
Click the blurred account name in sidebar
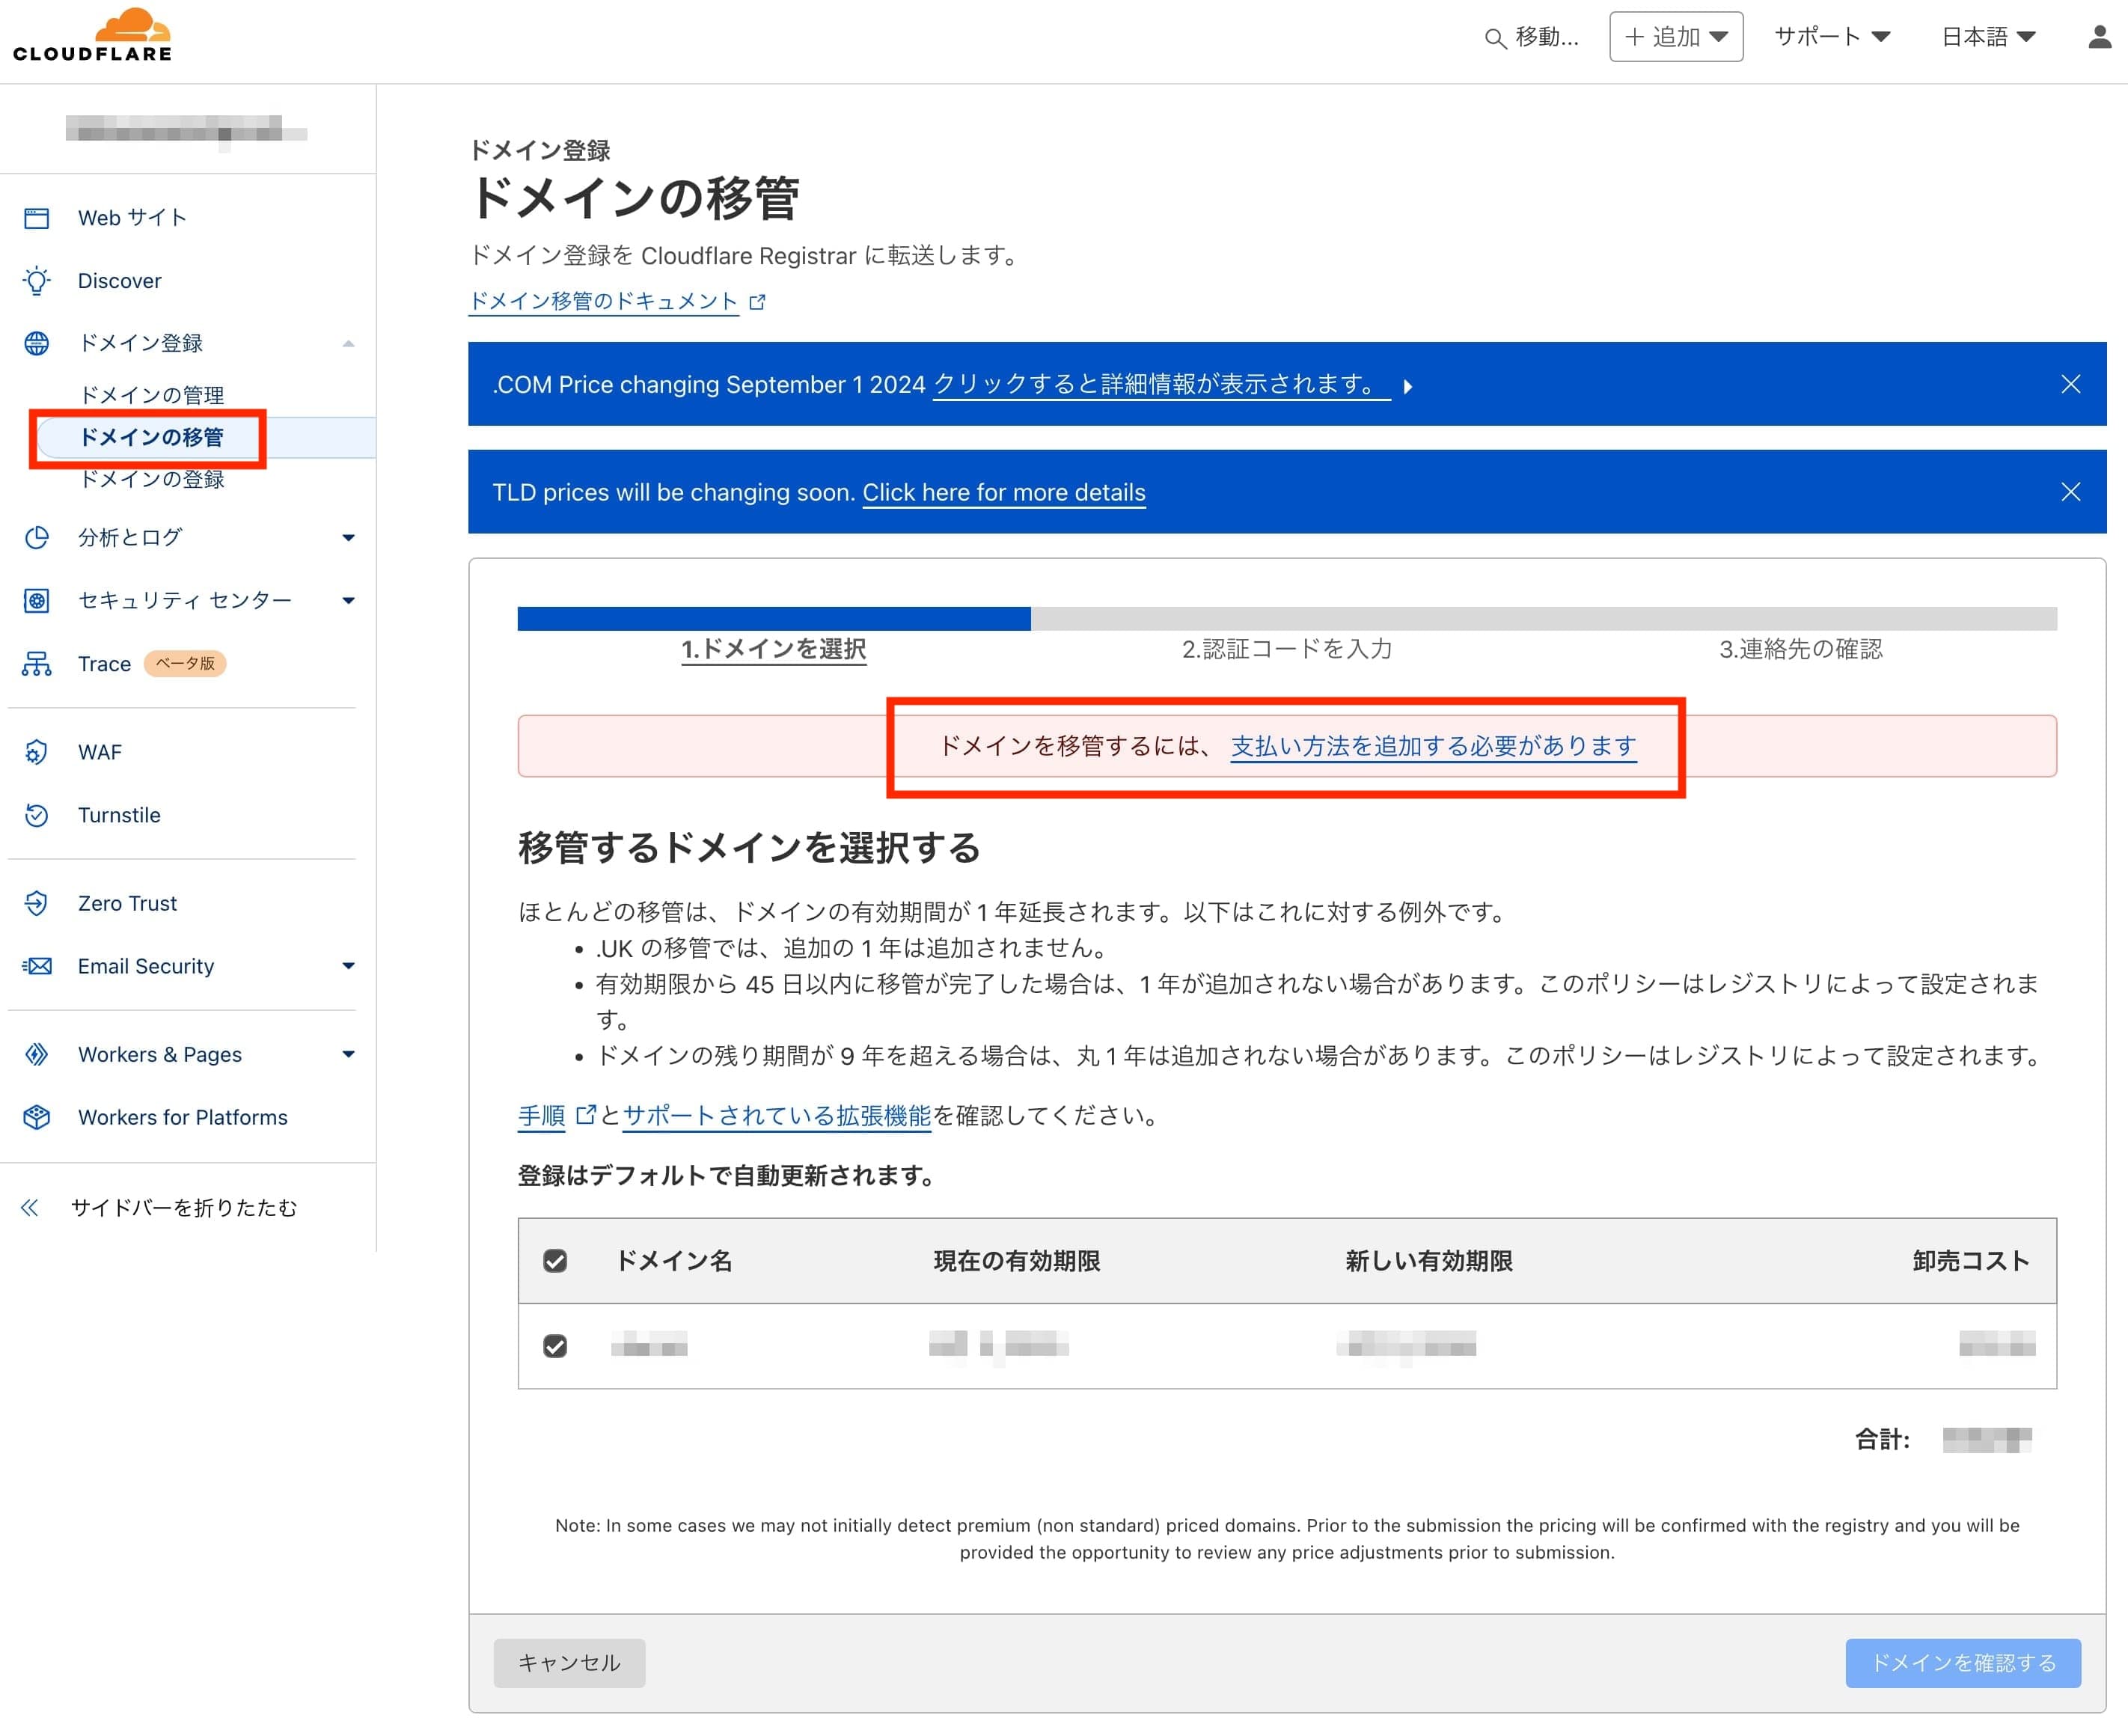pyautogui.click(x=186, y=130)
